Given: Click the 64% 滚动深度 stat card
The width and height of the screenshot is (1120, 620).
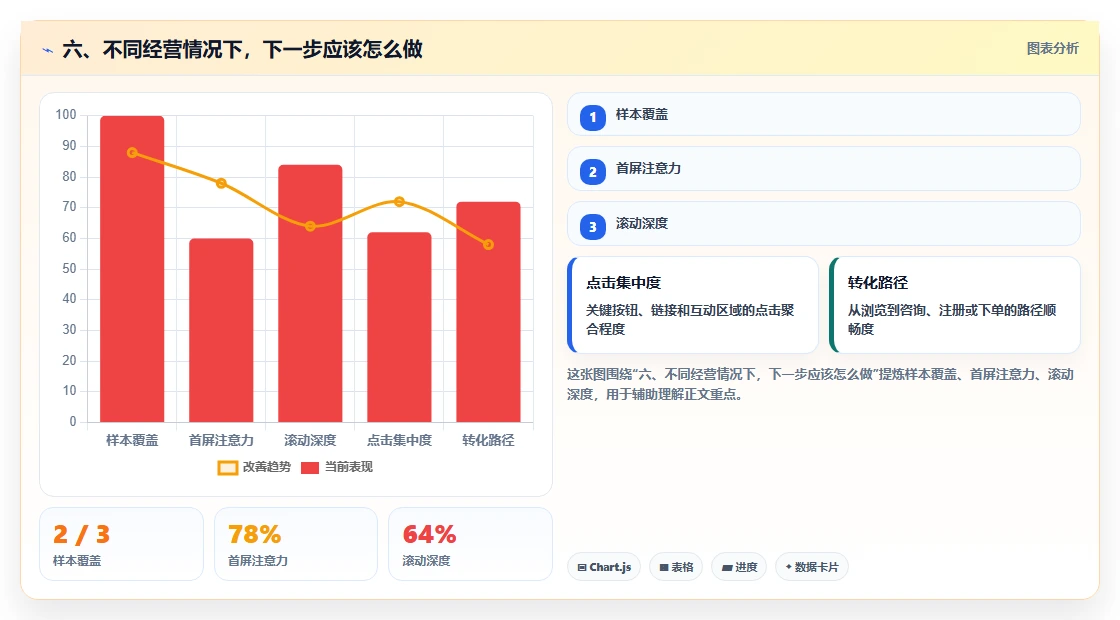Looking at the screenshot, I should coord(470,544).
